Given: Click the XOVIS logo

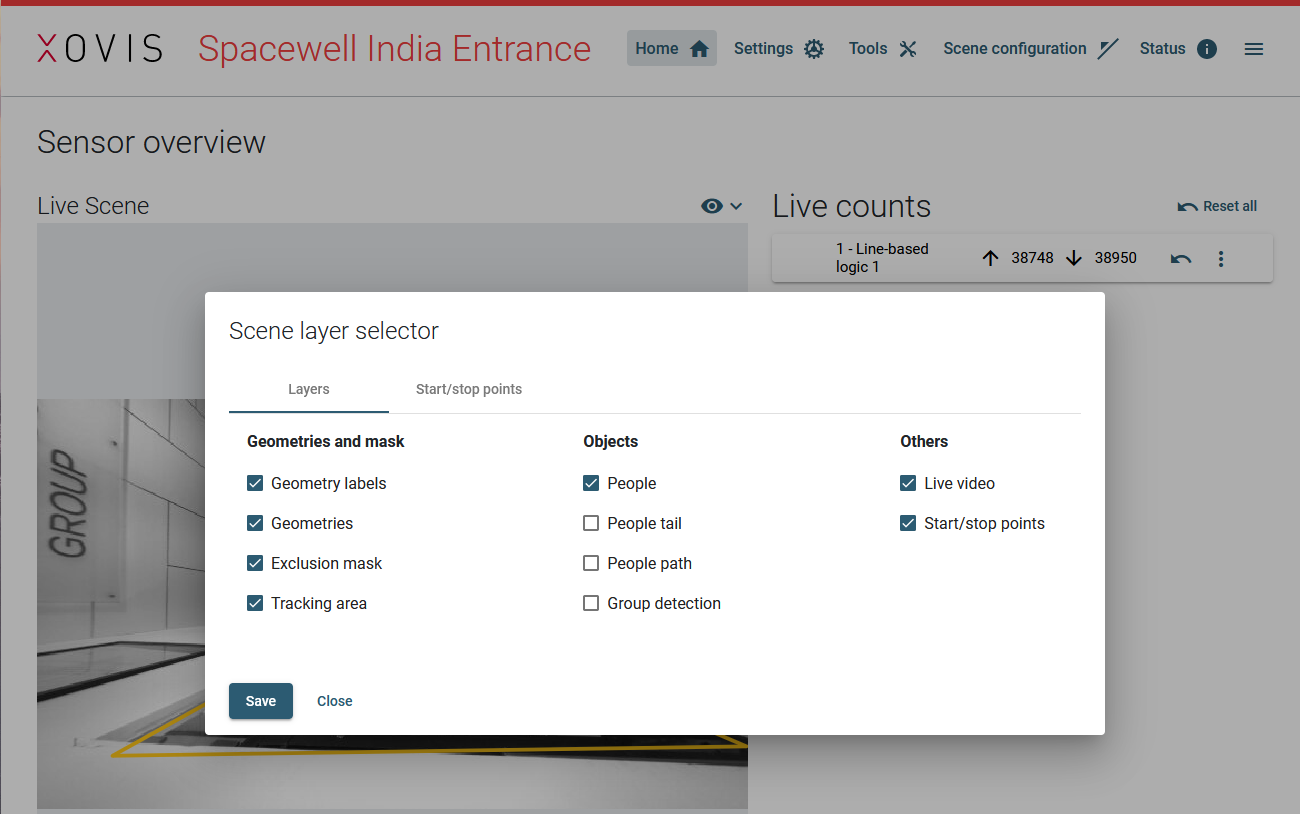Looking at the screenshot, I should click(x=99, y=48).
